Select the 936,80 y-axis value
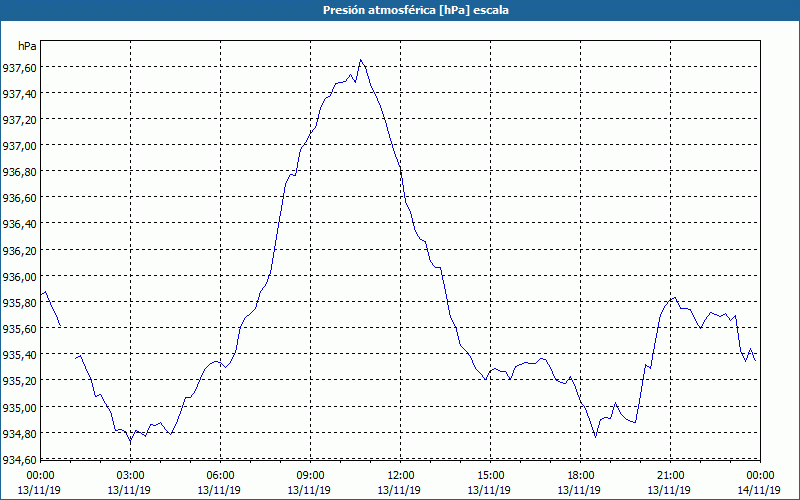The image size is (800, 500). pos(19,171)
